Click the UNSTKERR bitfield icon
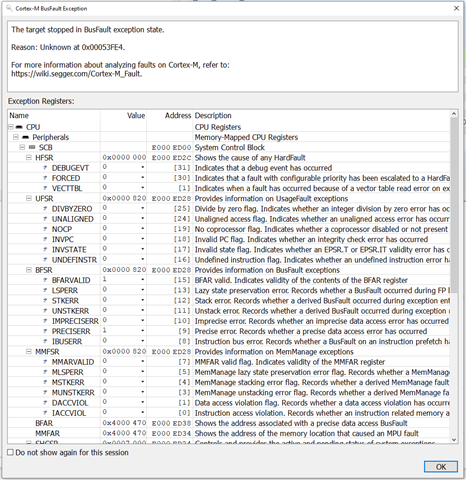The width and height of the screenshot is (466, 480). click(45, 311)
